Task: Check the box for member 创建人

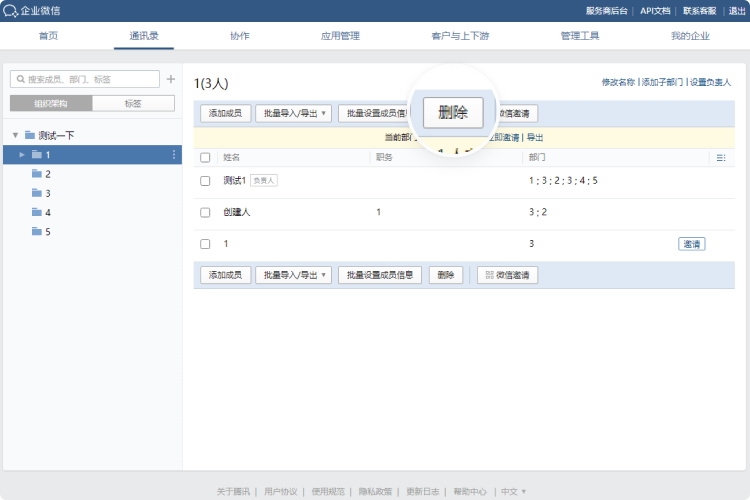Action: (205, 212)
